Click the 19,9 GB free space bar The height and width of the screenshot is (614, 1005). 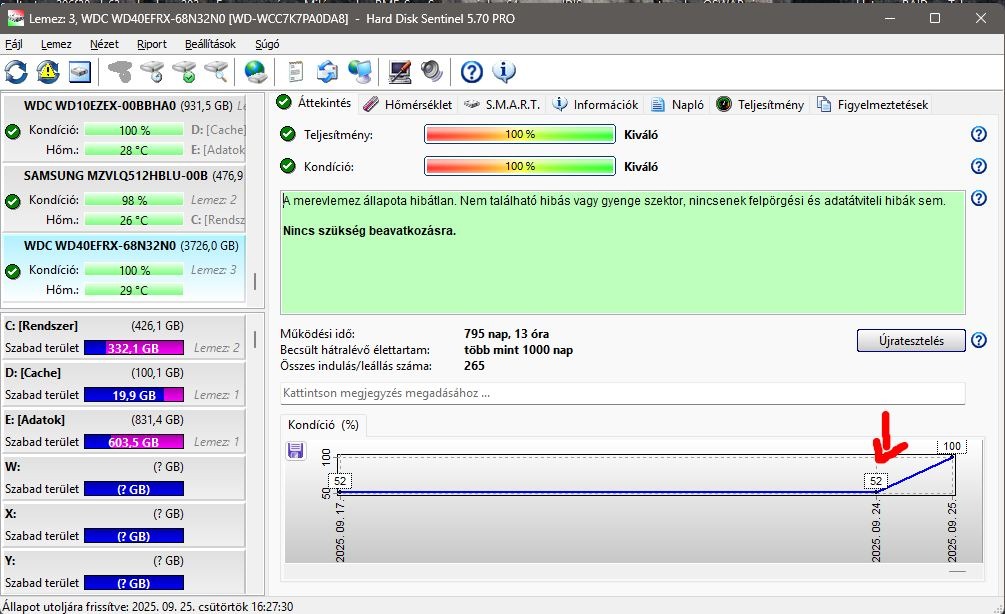click(x=134, y=395)
